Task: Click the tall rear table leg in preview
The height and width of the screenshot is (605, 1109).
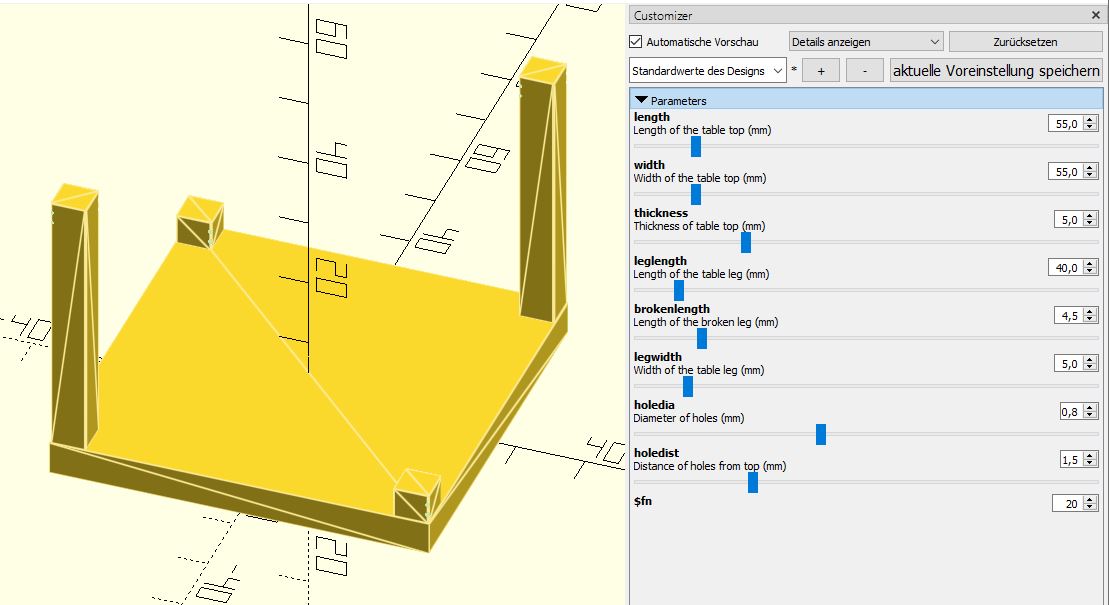Action: (543, 191)
